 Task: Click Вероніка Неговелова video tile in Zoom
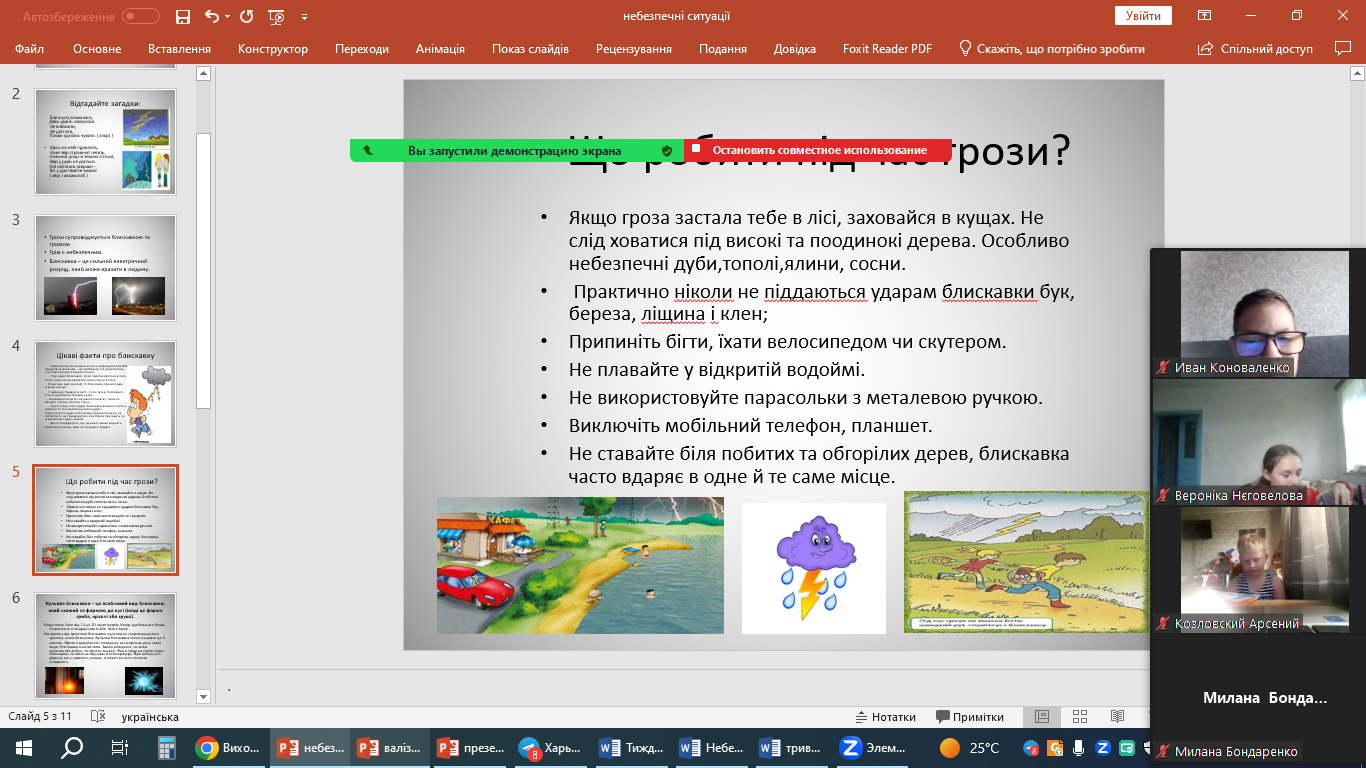click(1259, 441)
